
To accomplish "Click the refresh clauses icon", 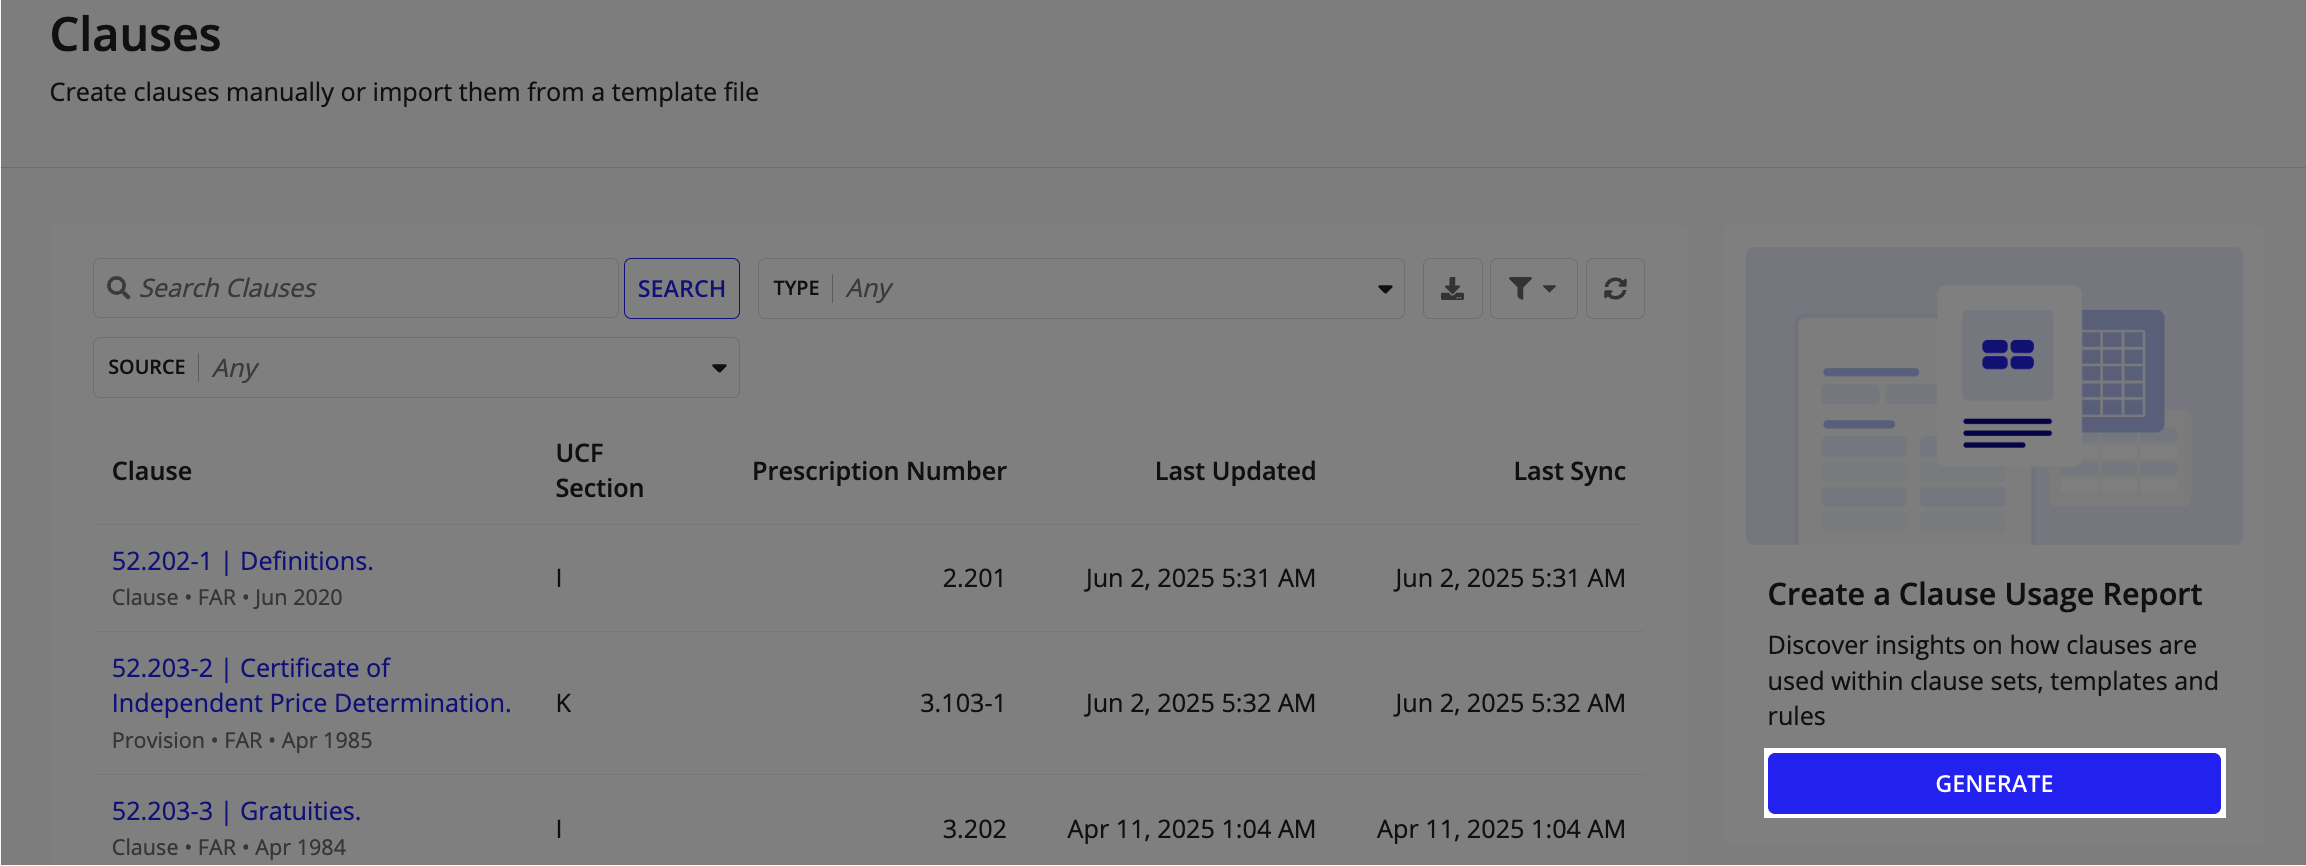I will [x=1615, y=289].
